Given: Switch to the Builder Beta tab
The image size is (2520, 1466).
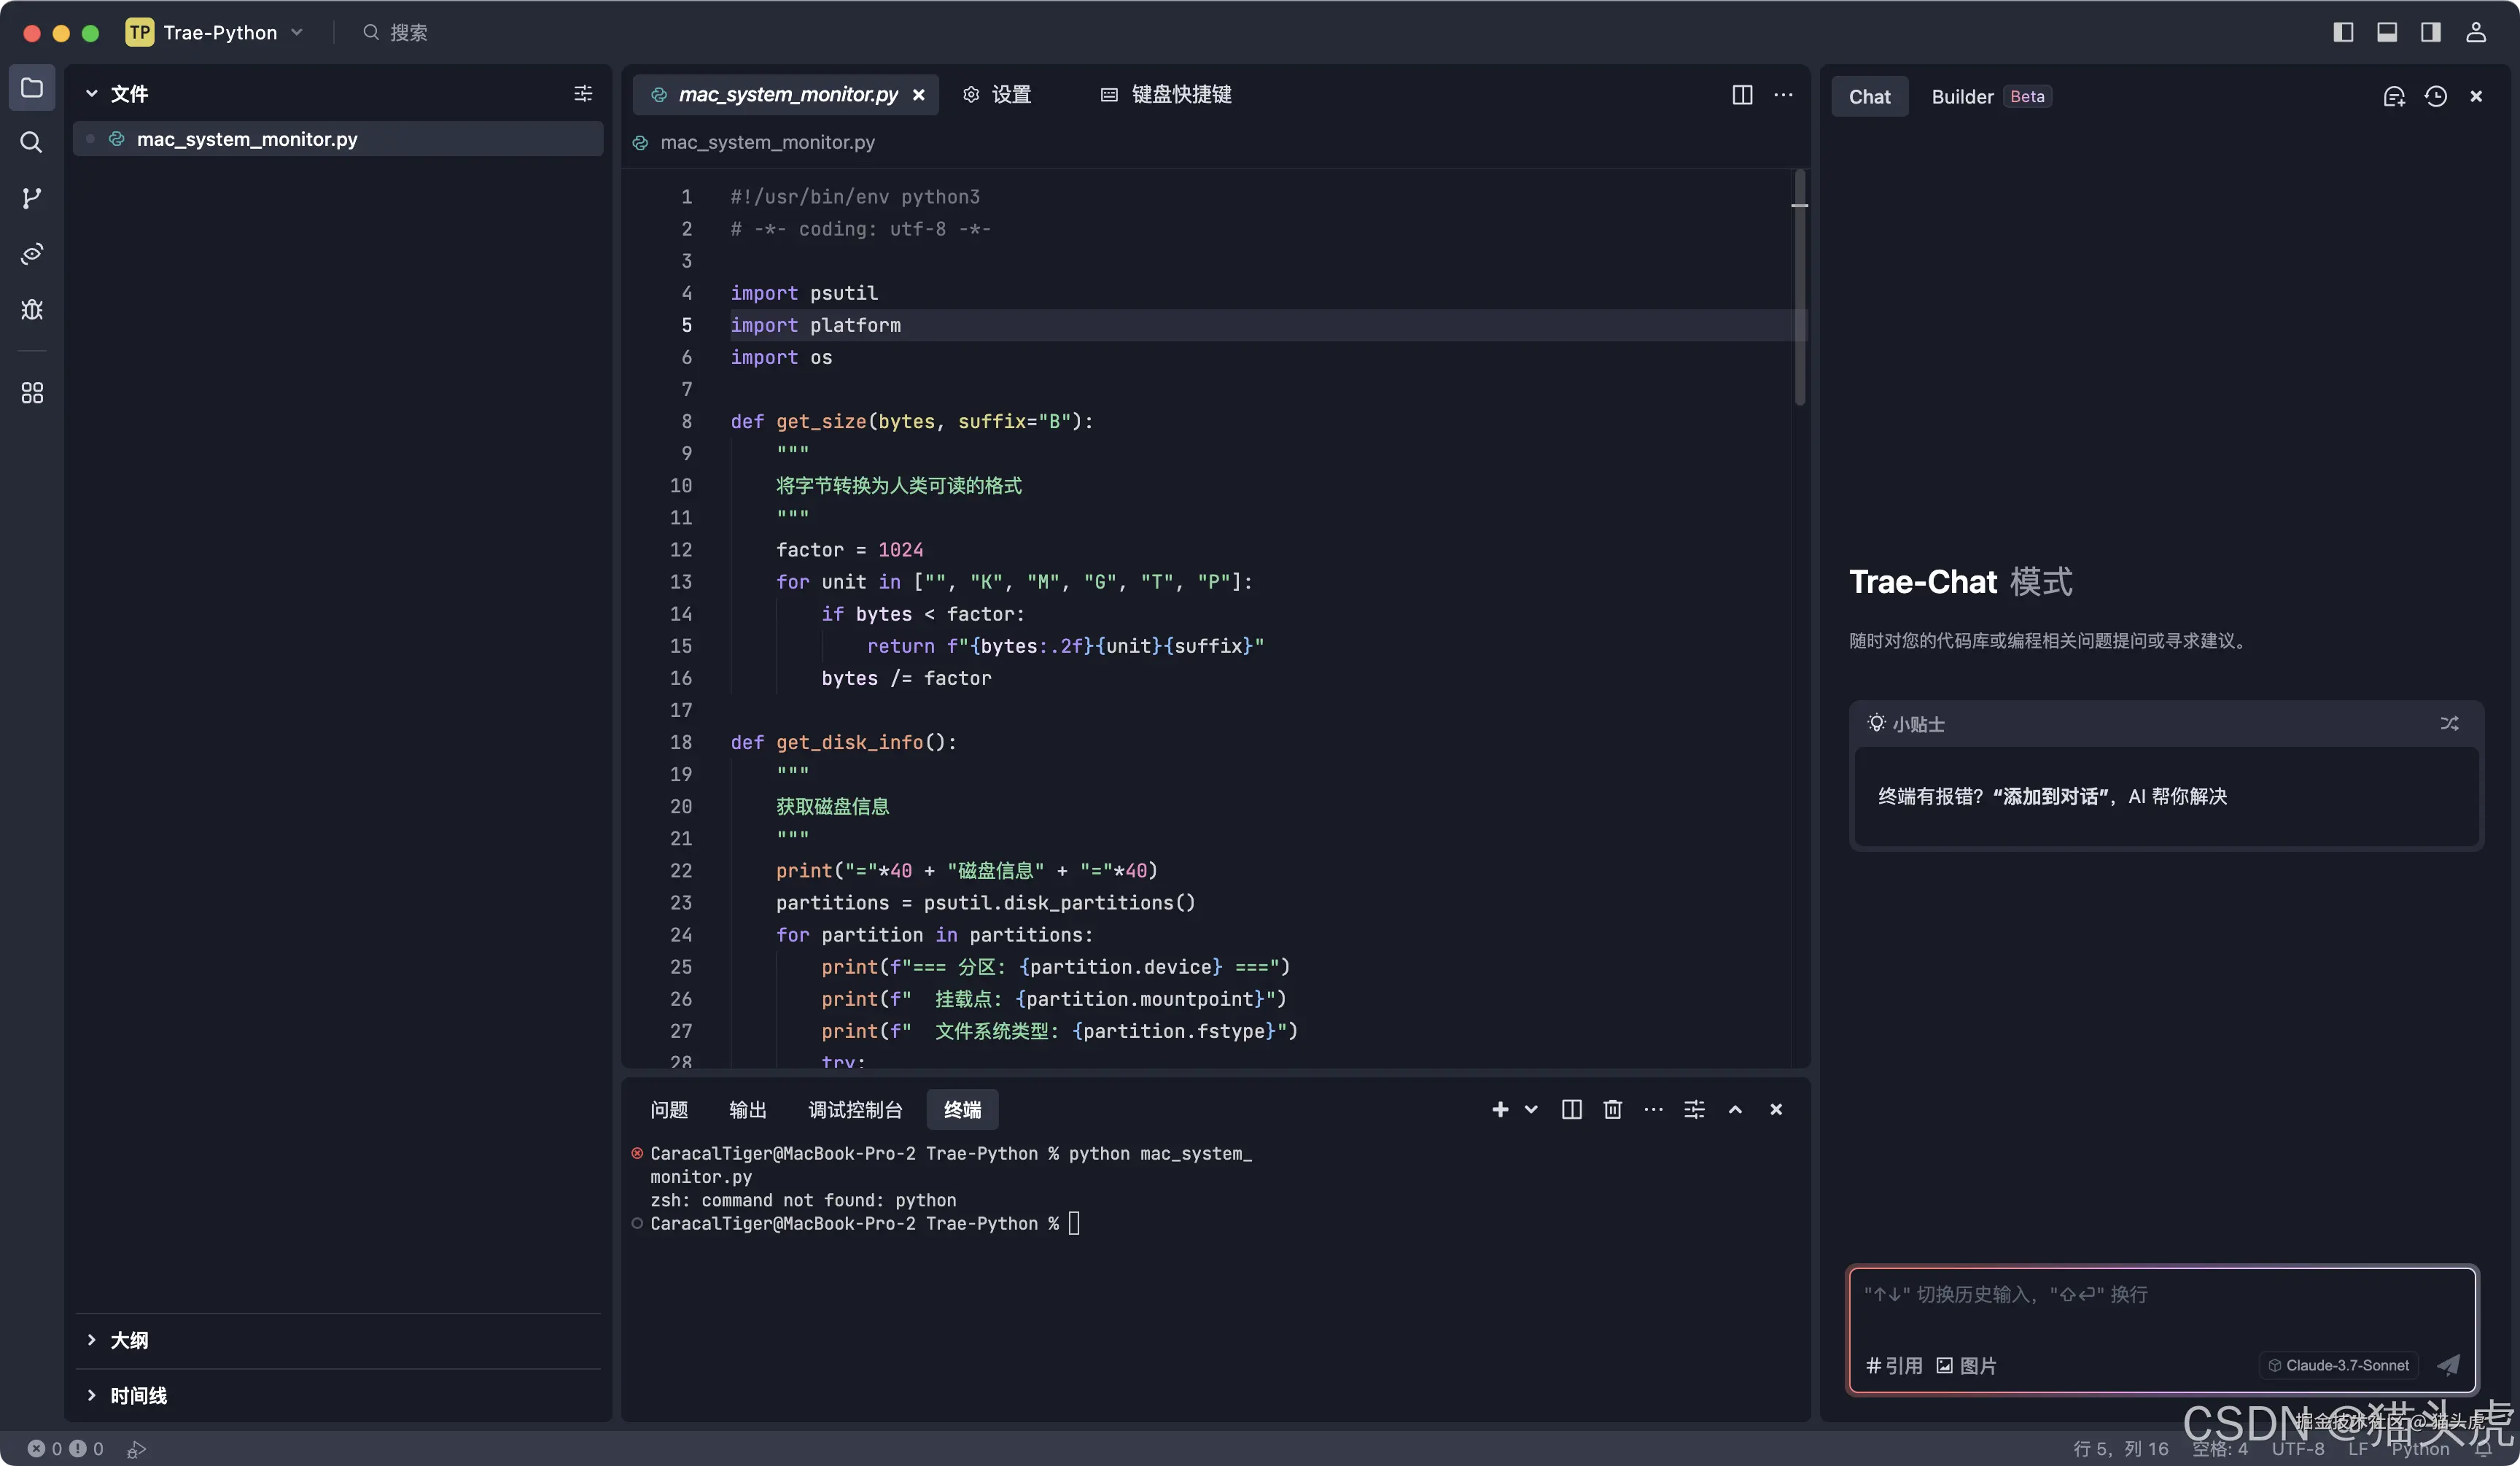Looking at the screenshot, I should (x=1990, y=97).
